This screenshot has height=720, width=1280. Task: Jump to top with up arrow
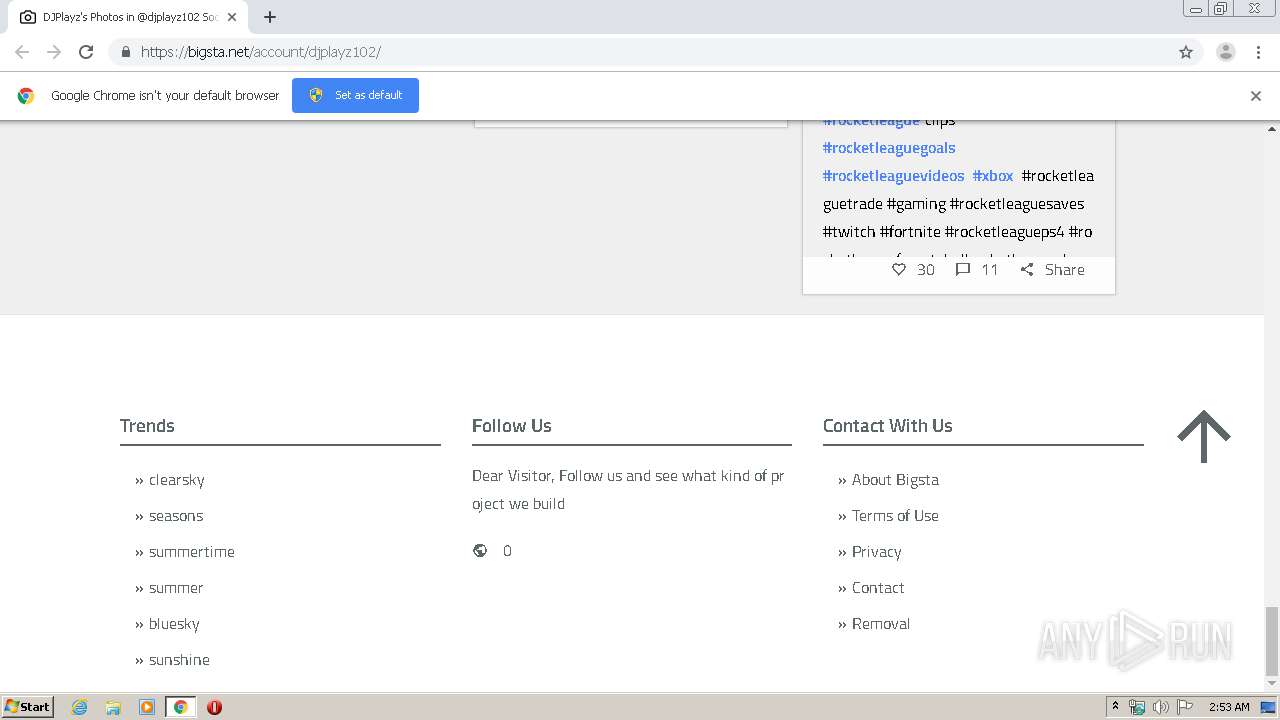point(1204,437)
